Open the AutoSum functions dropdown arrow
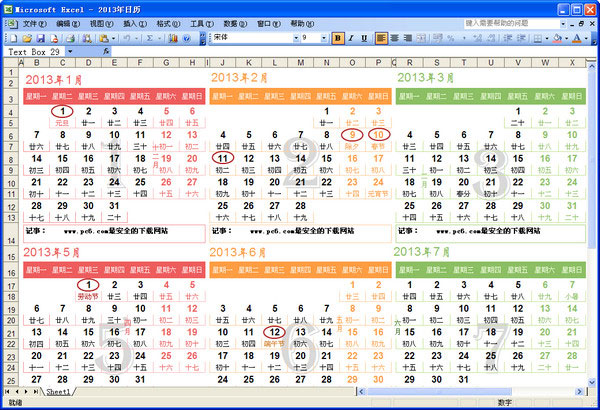The image size is (600, 410). [159, 38]
